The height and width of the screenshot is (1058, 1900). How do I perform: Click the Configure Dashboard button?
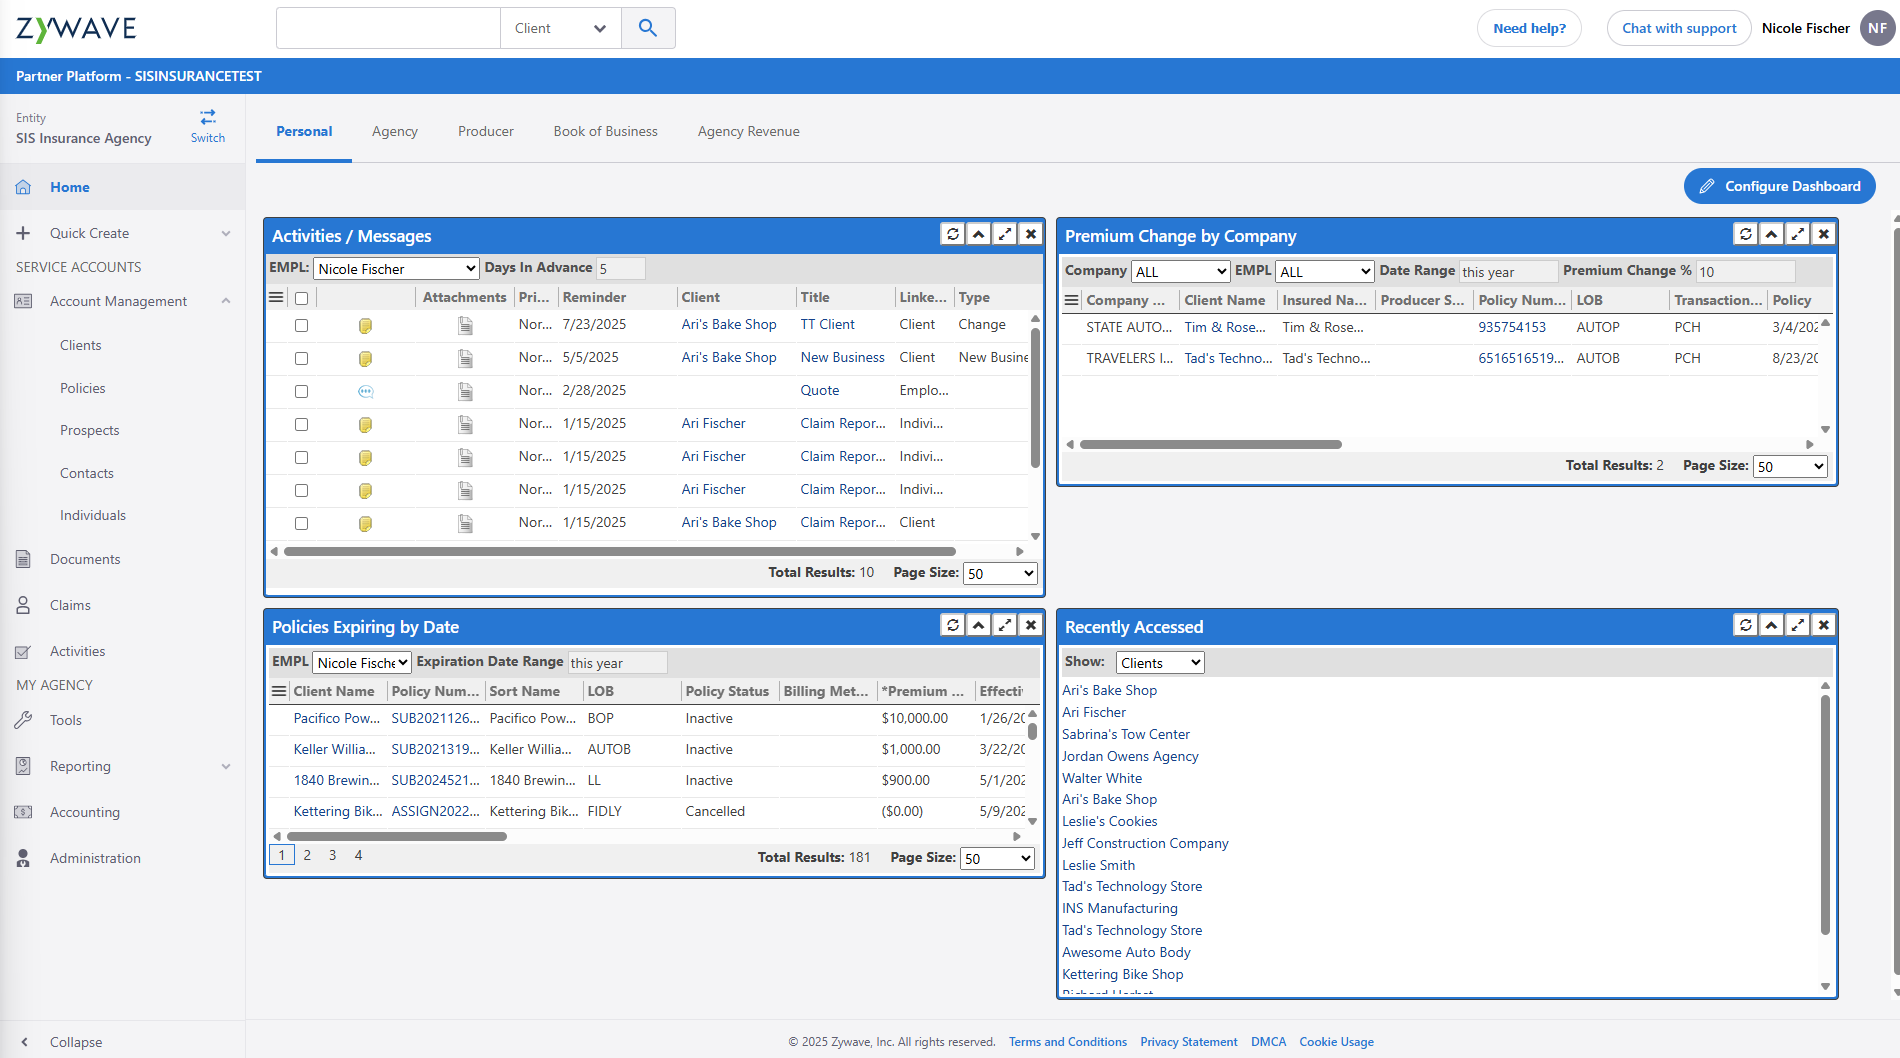click(1779, 186)
